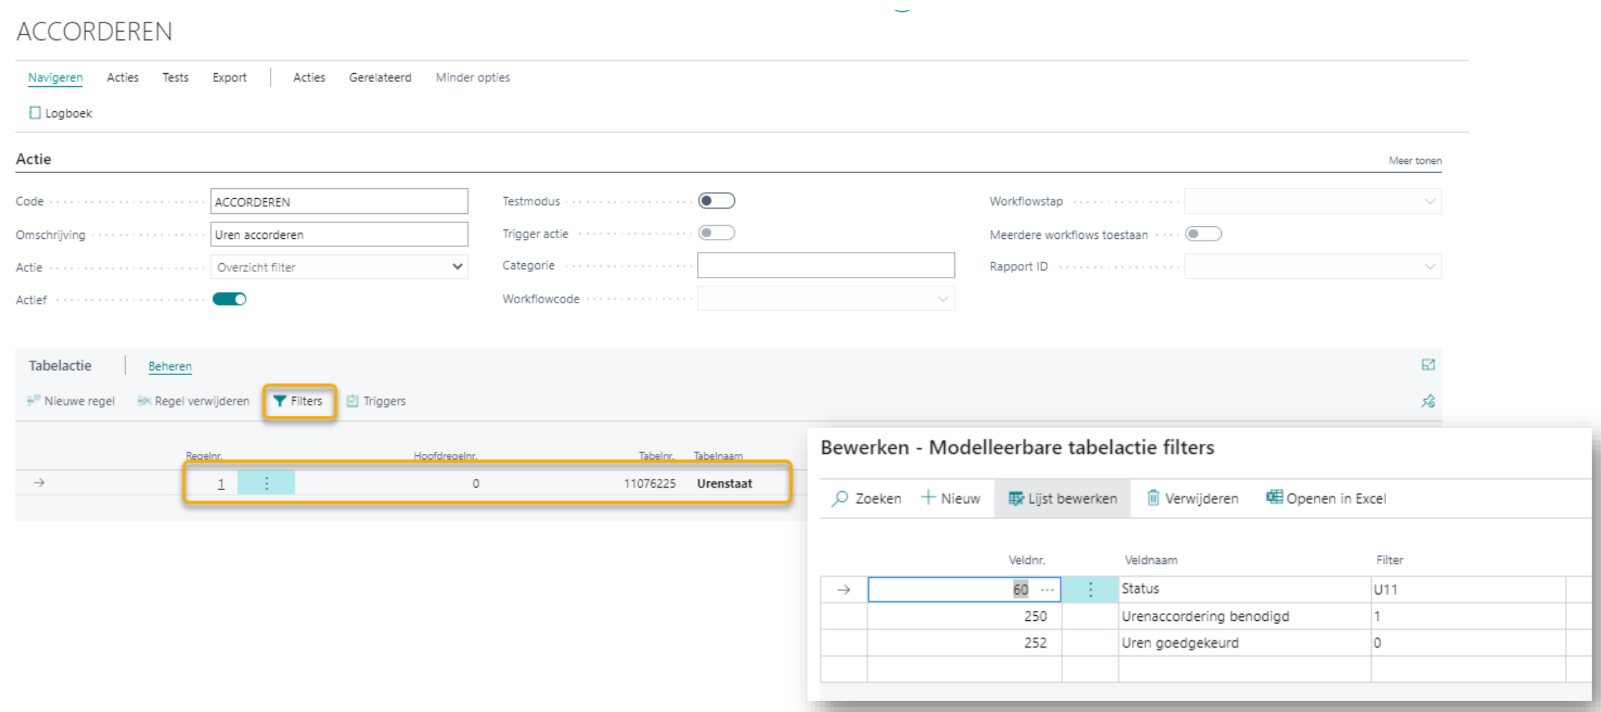Expand the Tabelactie section to full view

1428,365
